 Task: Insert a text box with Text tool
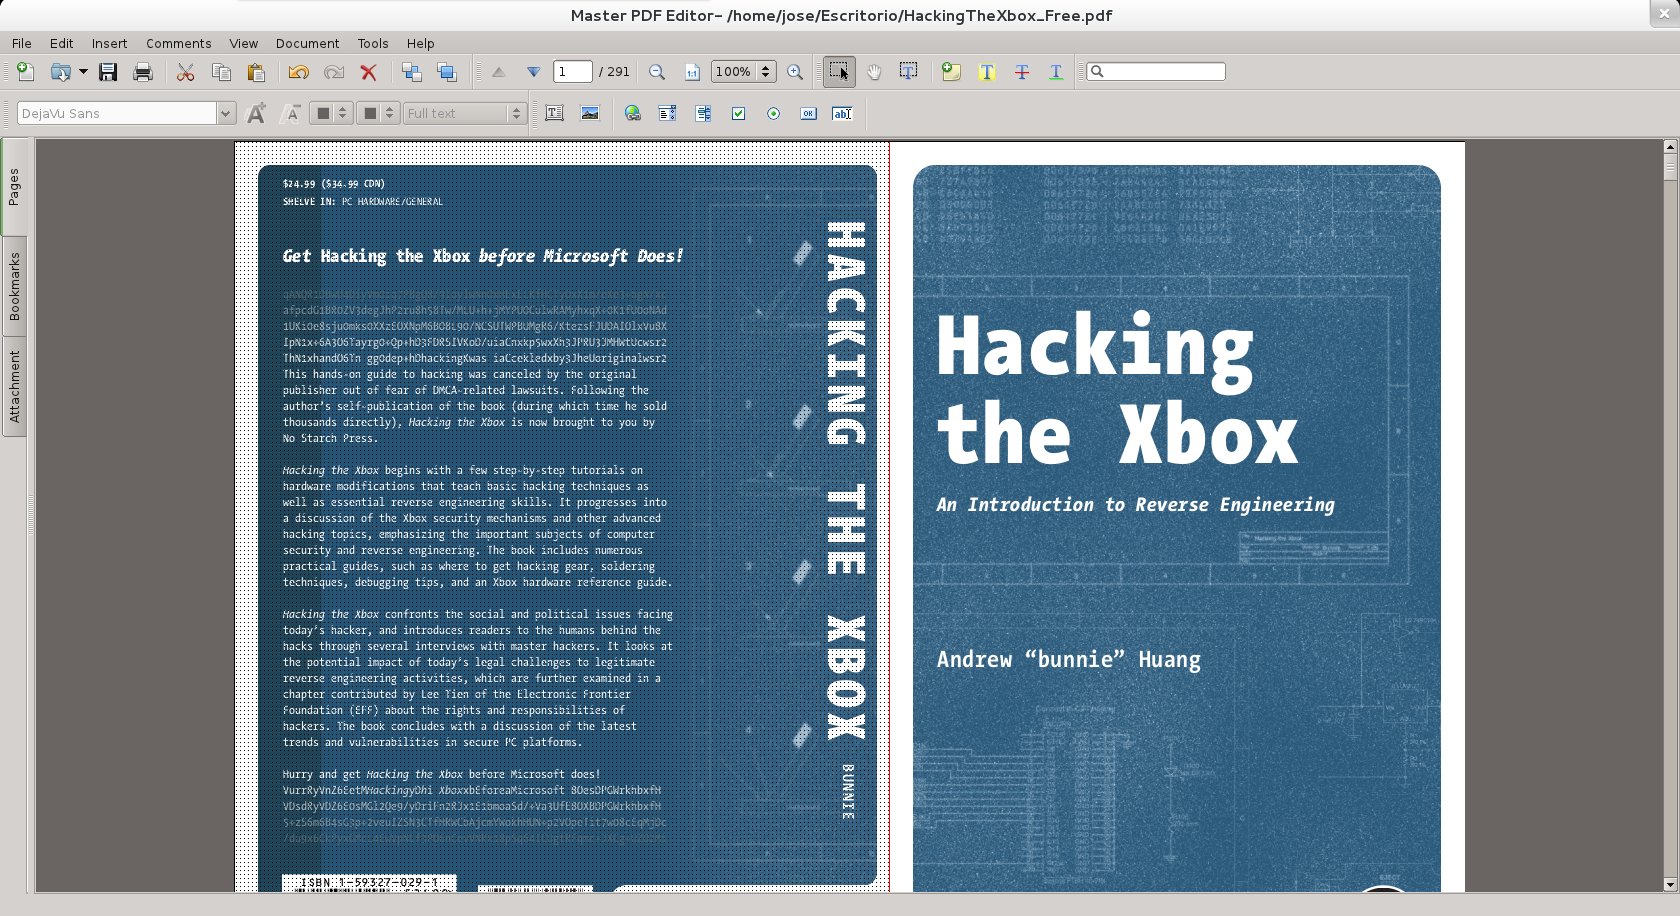(x=554, y=113)
